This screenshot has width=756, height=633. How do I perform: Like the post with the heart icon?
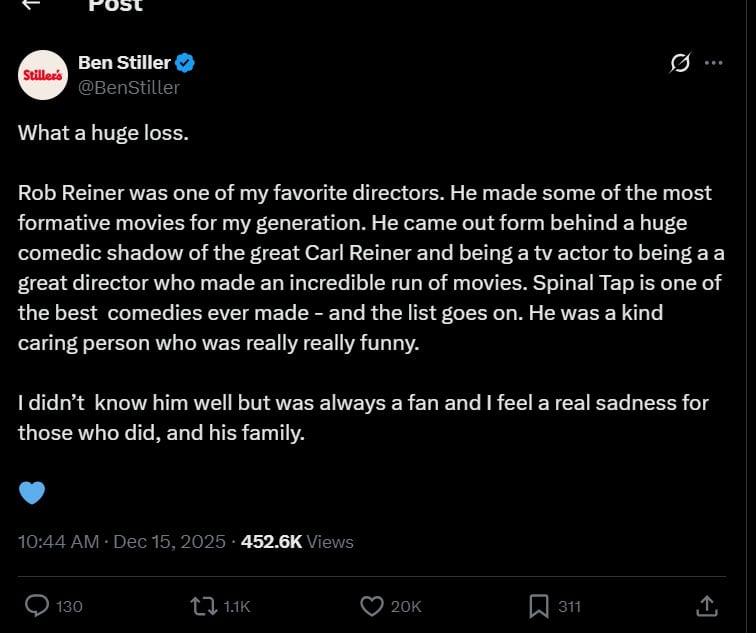[372, 606]
